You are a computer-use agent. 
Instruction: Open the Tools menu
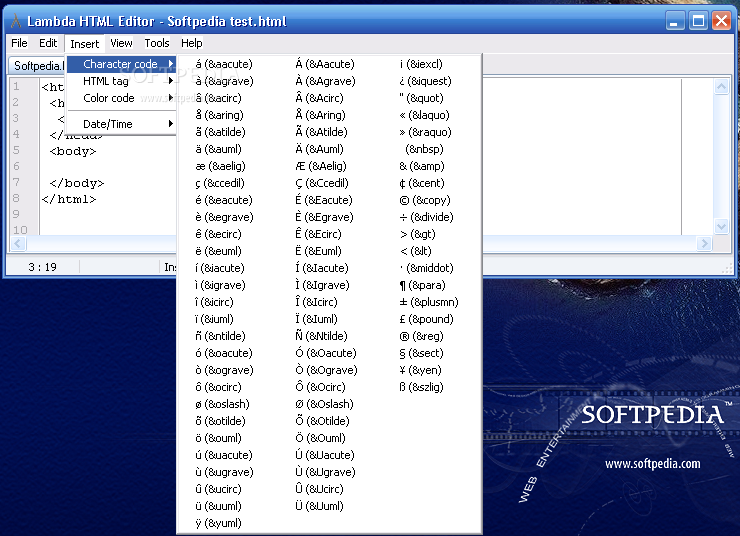[x=157, y=43]
